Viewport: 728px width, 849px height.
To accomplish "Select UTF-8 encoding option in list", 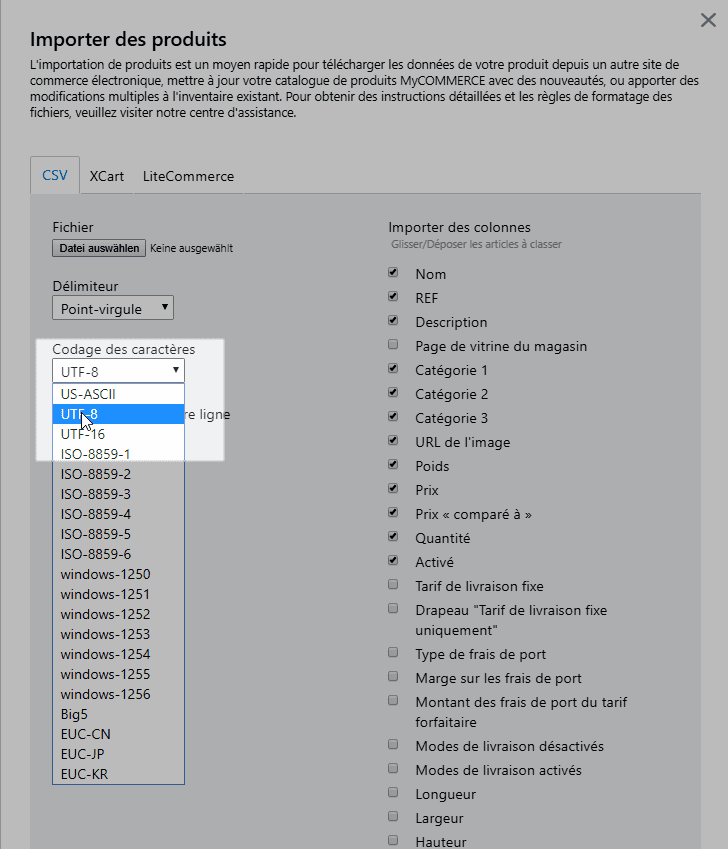I will 119,414.
